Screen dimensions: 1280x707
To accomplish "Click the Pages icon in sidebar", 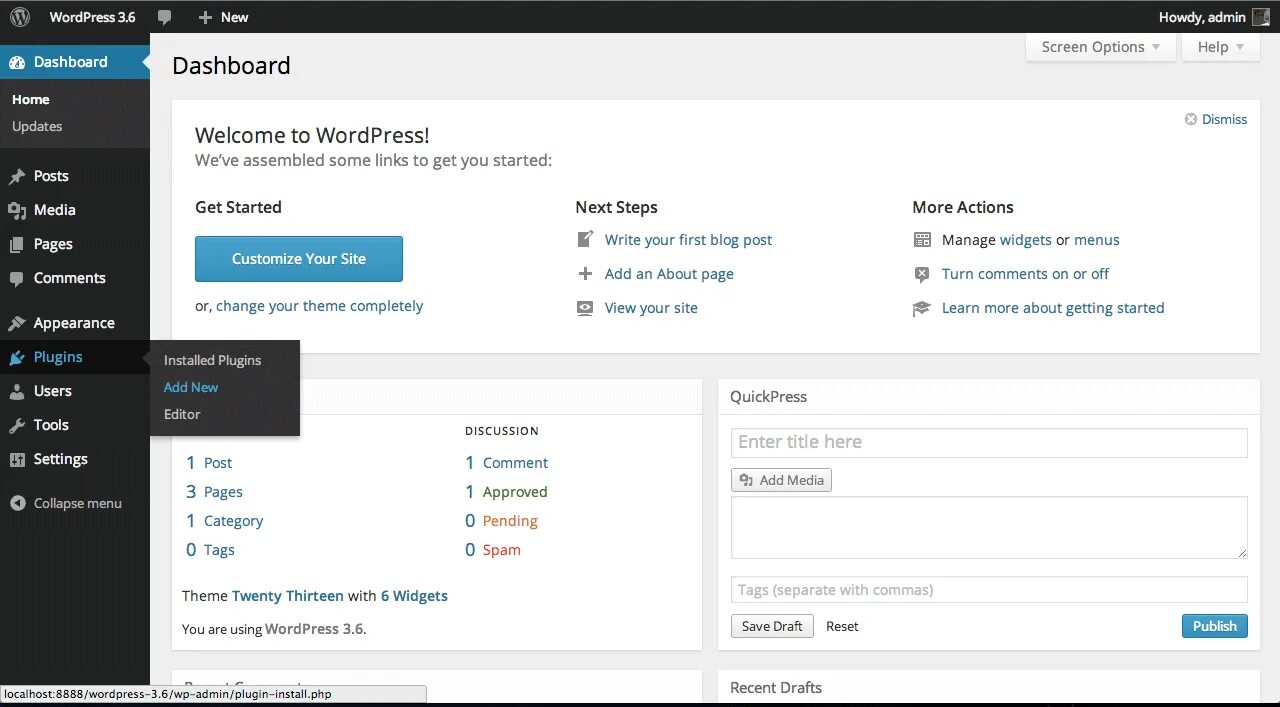I will [17, 244].
